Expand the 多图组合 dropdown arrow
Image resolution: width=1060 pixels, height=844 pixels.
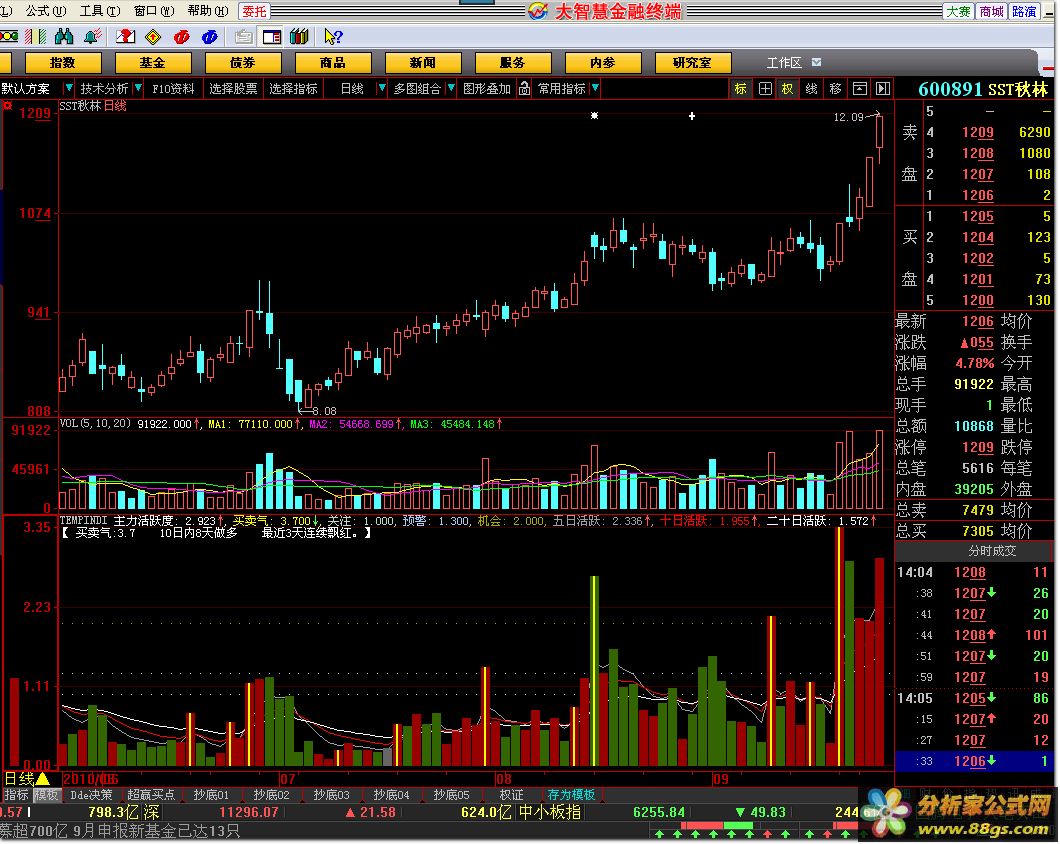pos(451,88)
